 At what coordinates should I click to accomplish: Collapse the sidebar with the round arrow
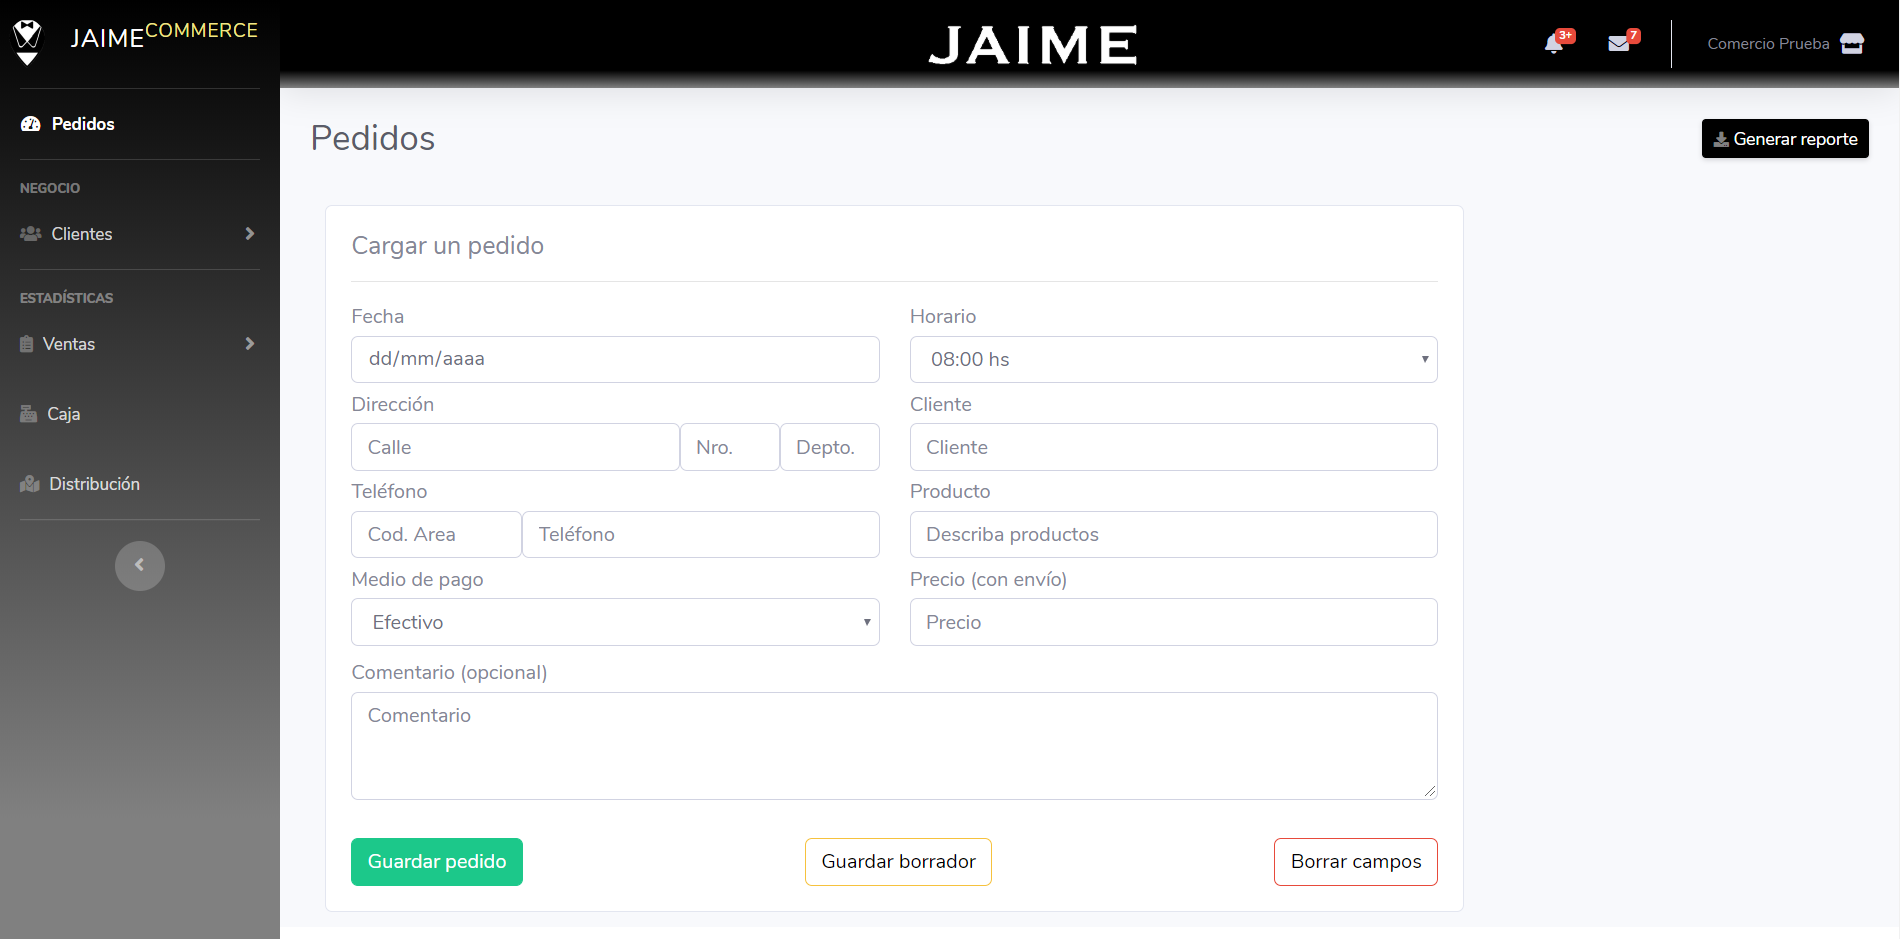tap(140, 566)
